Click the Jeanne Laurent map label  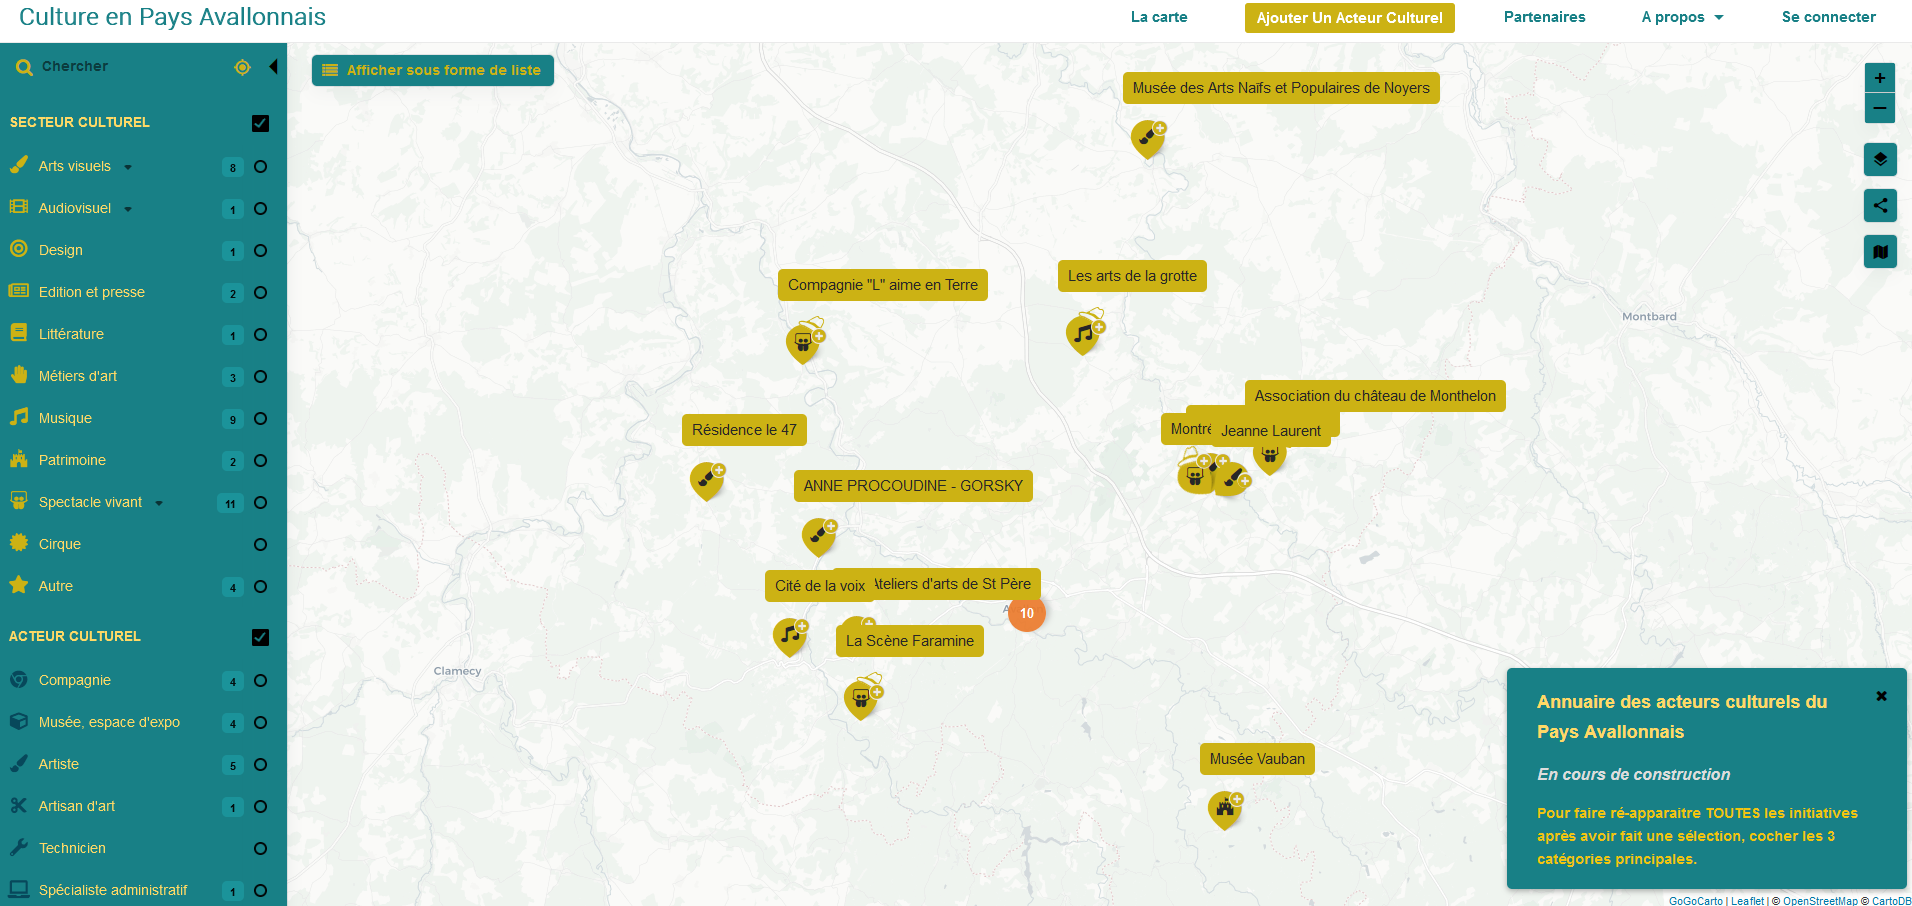pyautogui.click(x=1270, y=431)
